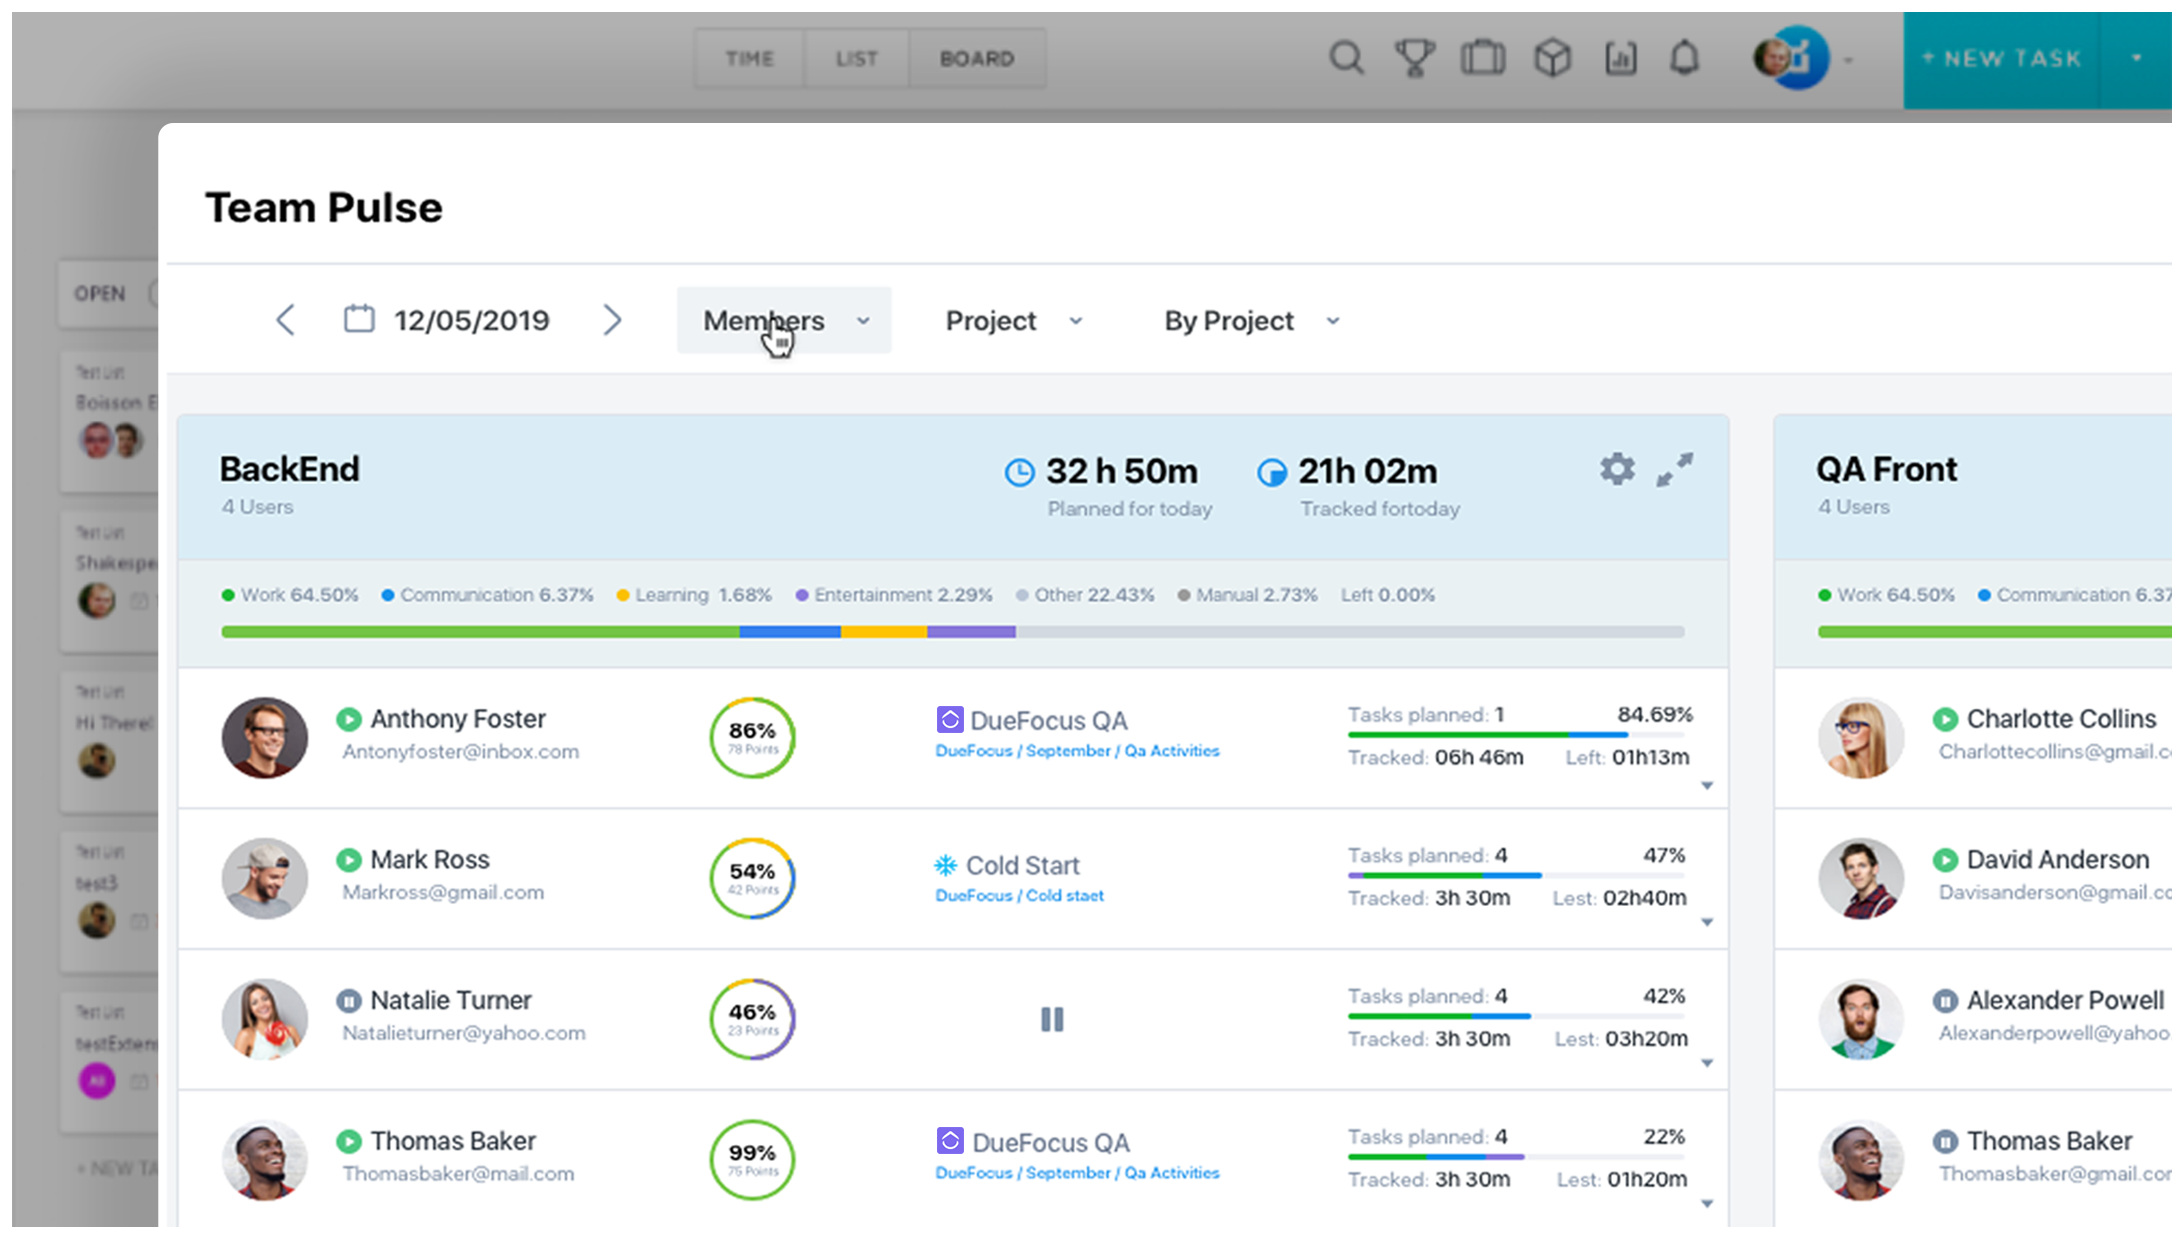This screenshot has width=2184, height=1239.
Task: Expand the BackEnd panel with the arrows icon
Action: (1675, 469)
